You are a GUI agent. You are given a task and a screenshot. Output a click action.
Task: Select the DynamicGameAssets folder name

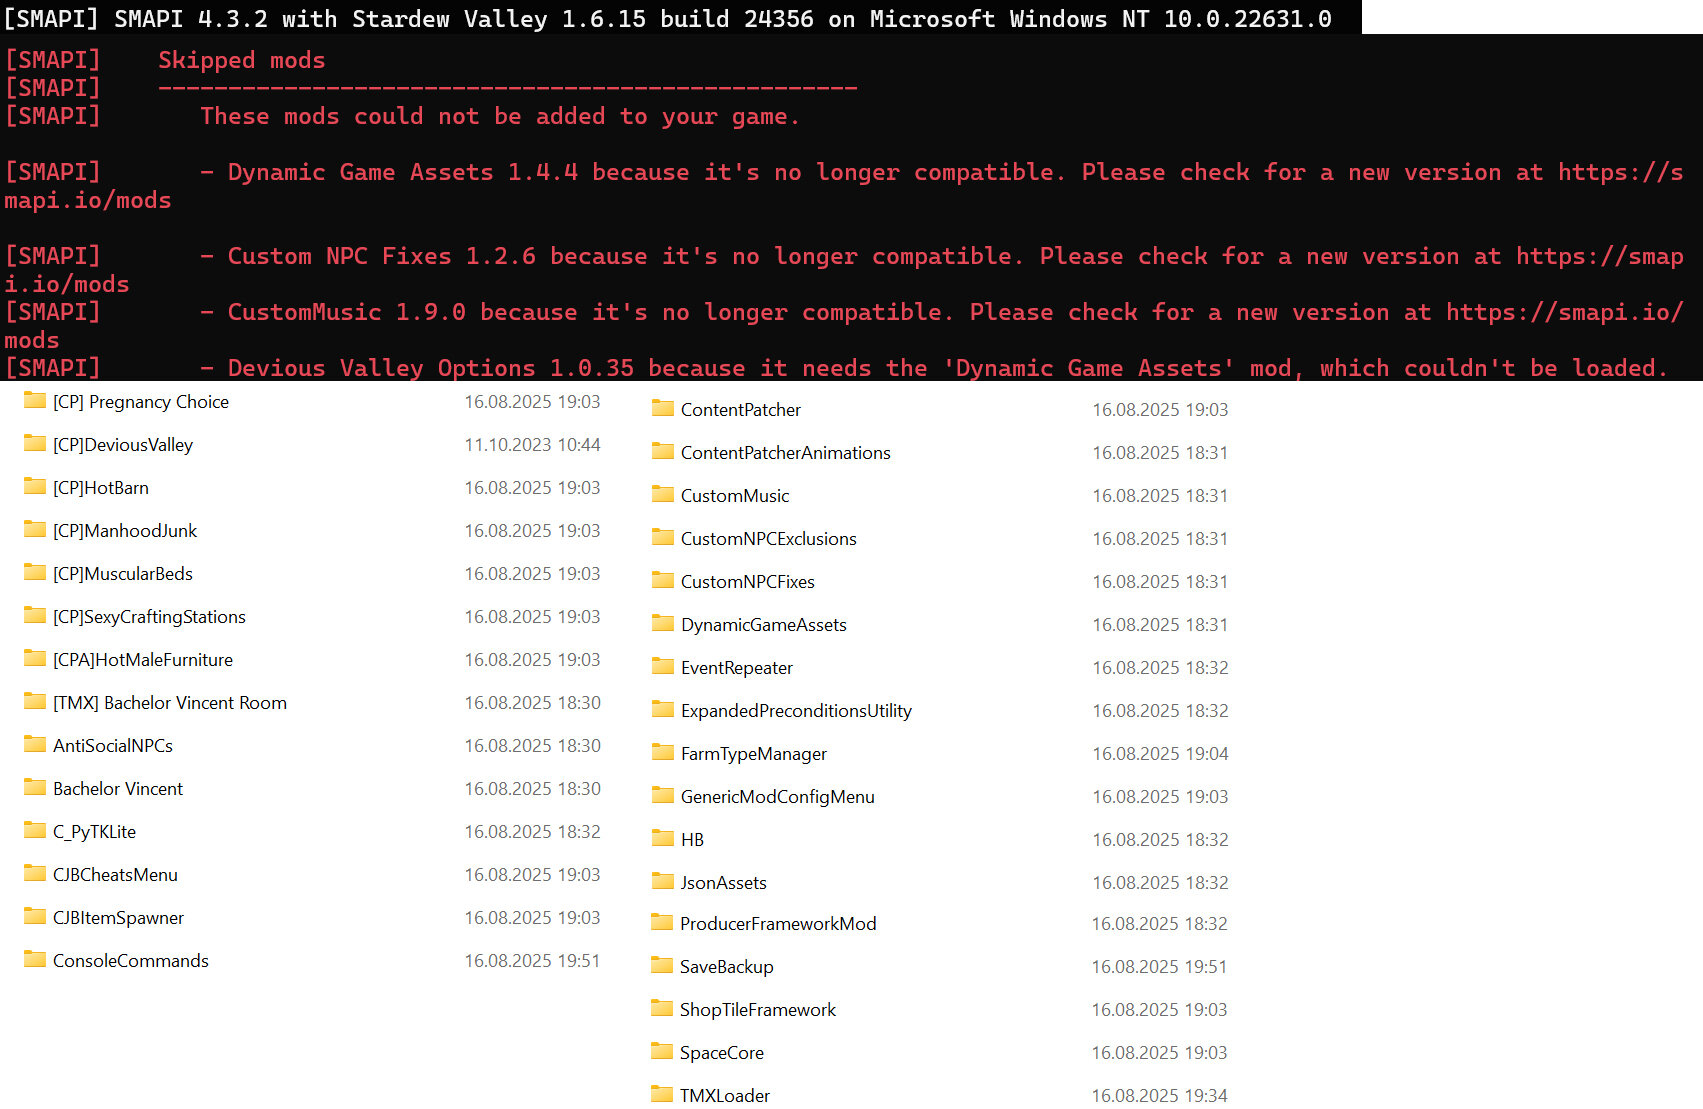pos(764,625)
